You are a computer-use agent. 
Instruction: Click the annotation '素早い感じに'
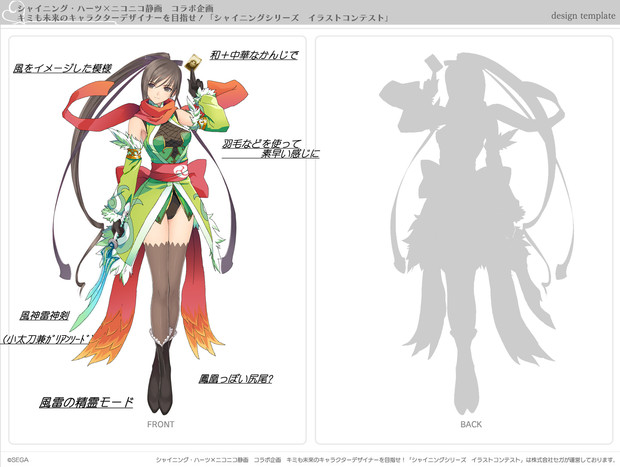click(290, 153)
